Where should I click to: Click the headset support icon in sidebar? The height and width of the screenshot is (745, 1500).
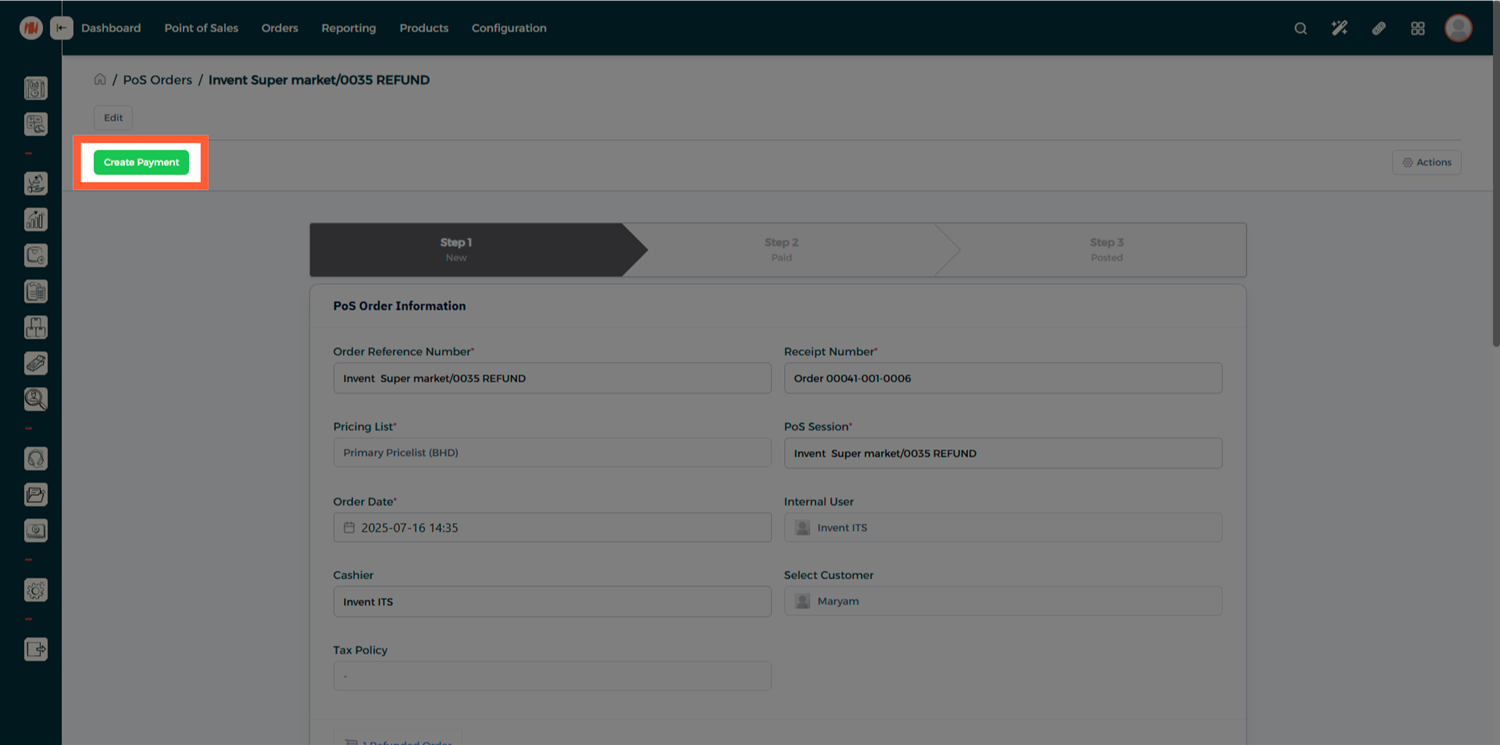(36, 459)
